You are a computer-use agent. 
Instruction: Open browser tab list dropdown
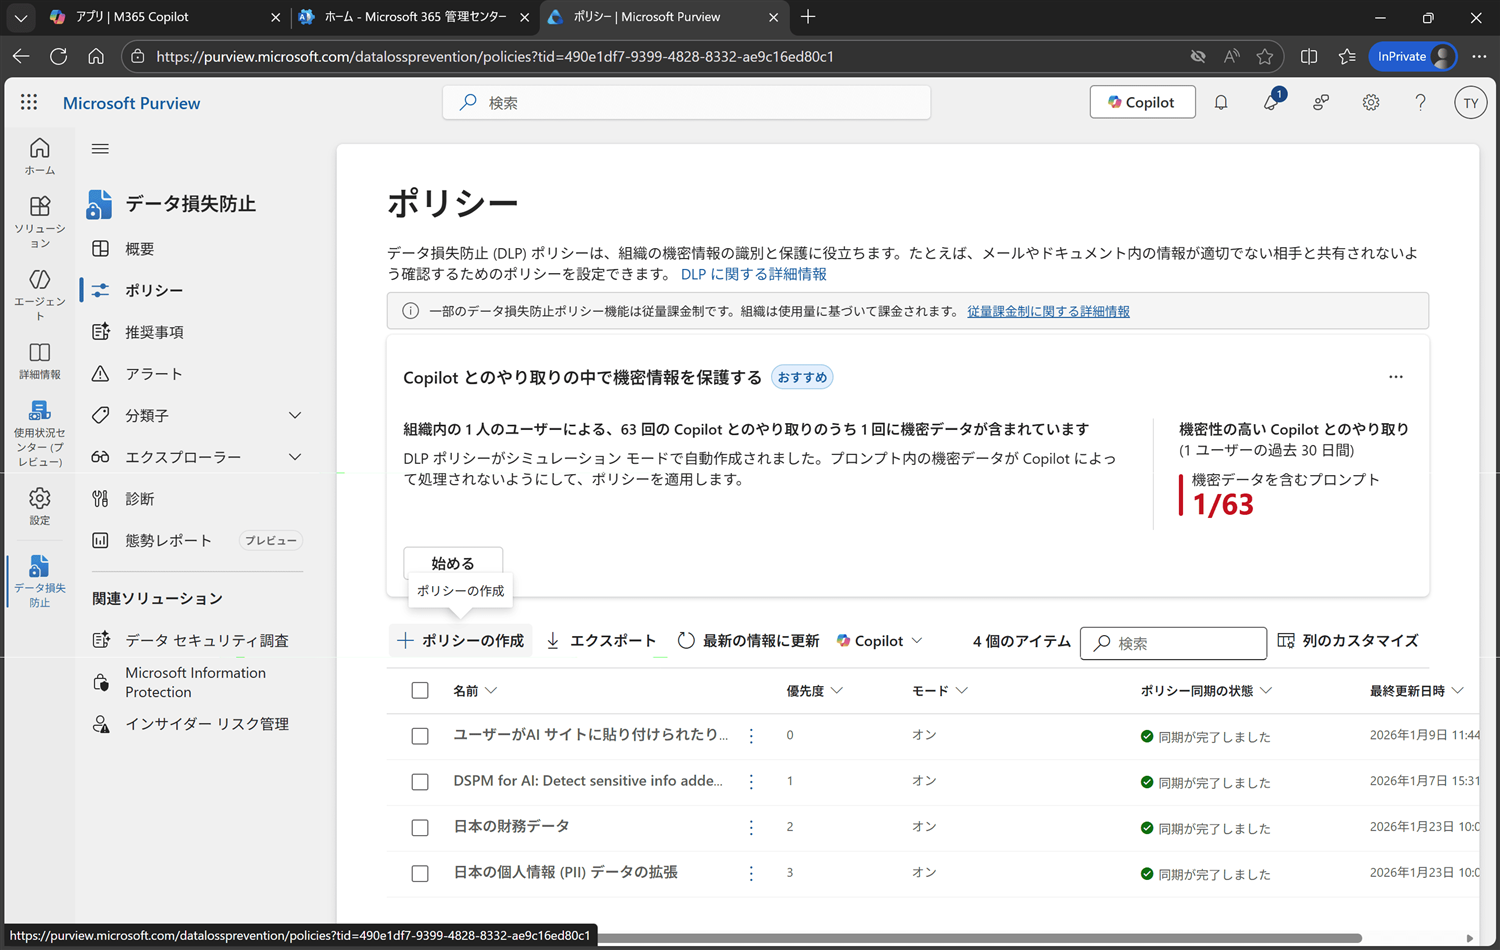pyautogui.click(x=20, y=17)
